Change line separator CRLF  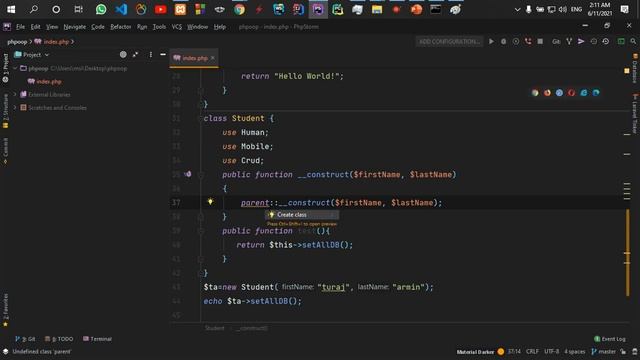pyautogui.click(x=532, y=351)
